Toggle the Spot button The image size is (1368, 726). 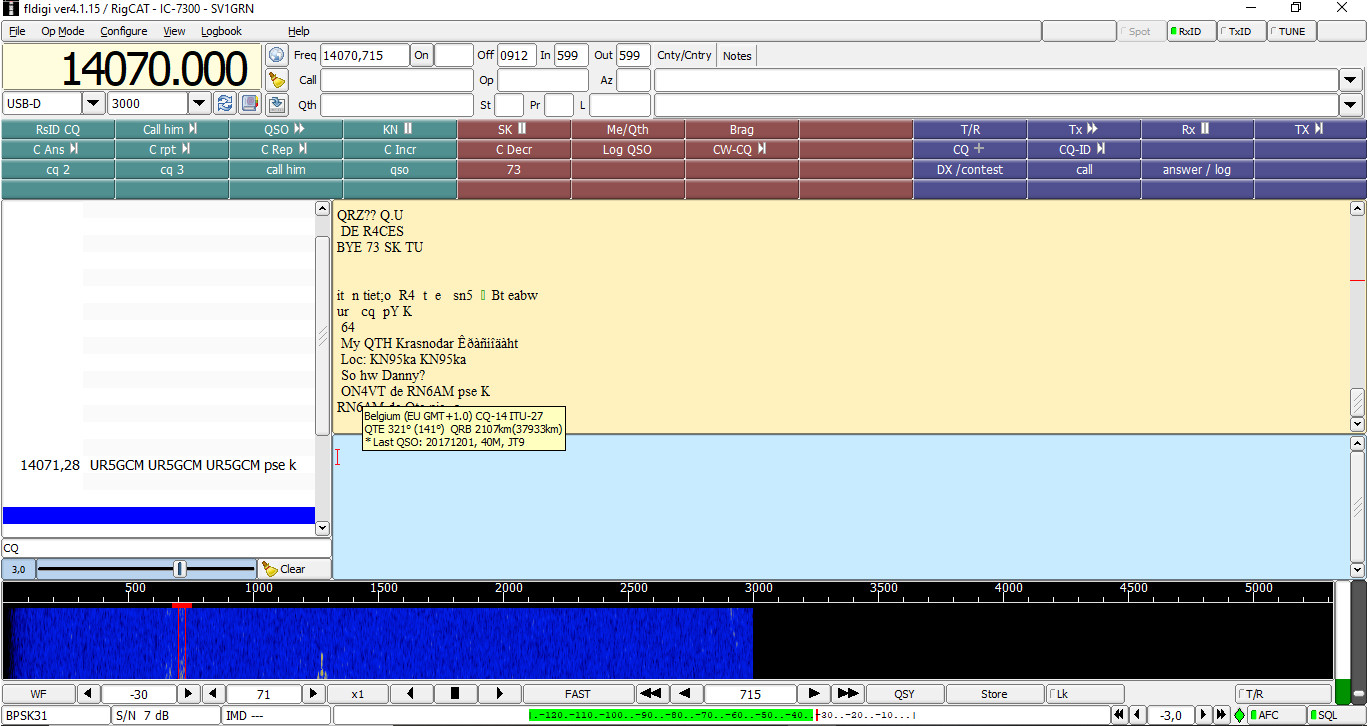(x=1141, y=31)
